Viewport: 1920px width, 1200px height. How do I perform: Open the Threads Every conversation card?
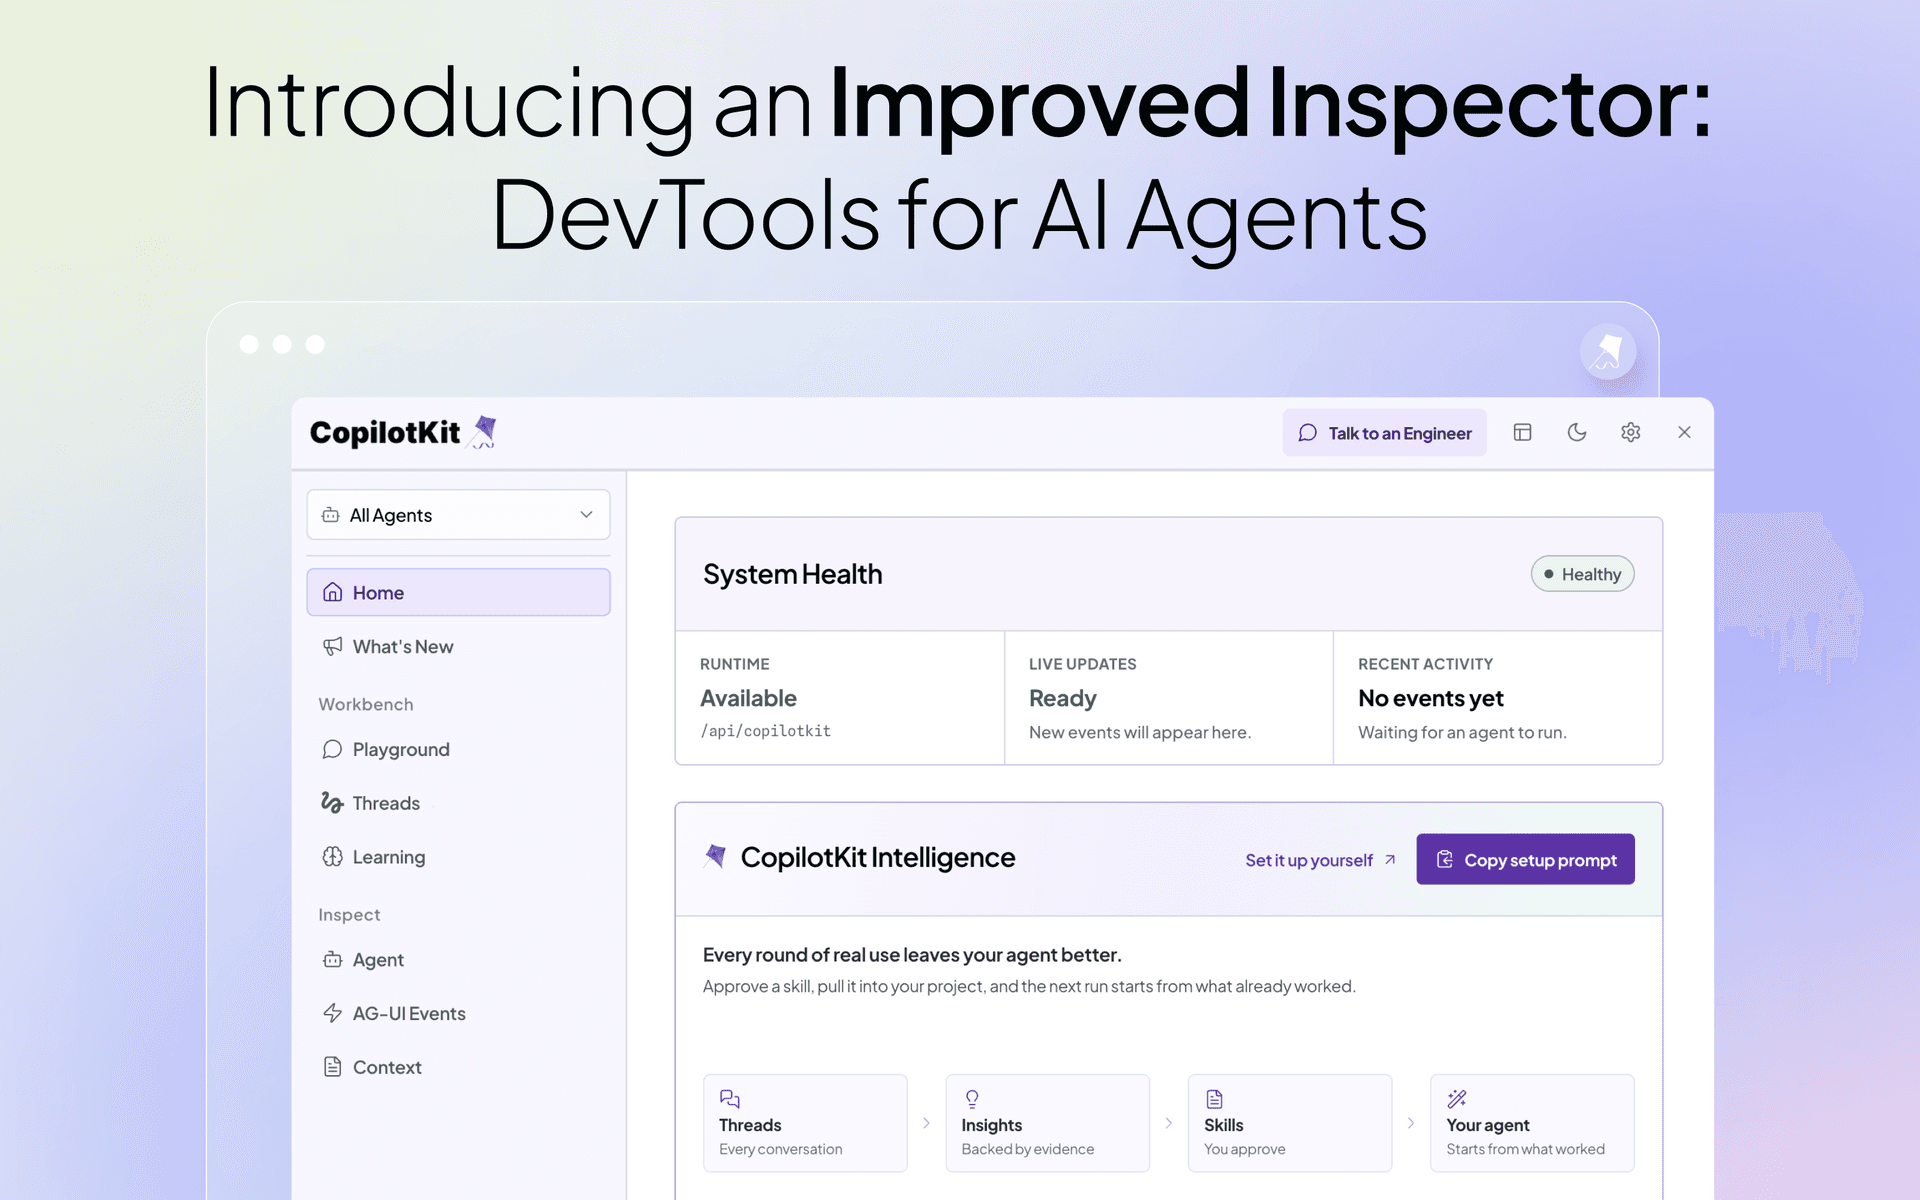click(805, 1123)
